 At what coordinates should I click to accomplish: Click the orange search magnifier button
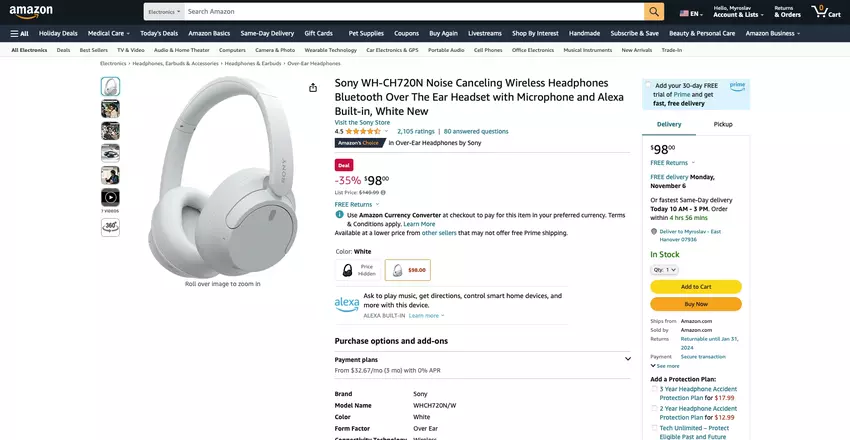pos(654,12)
